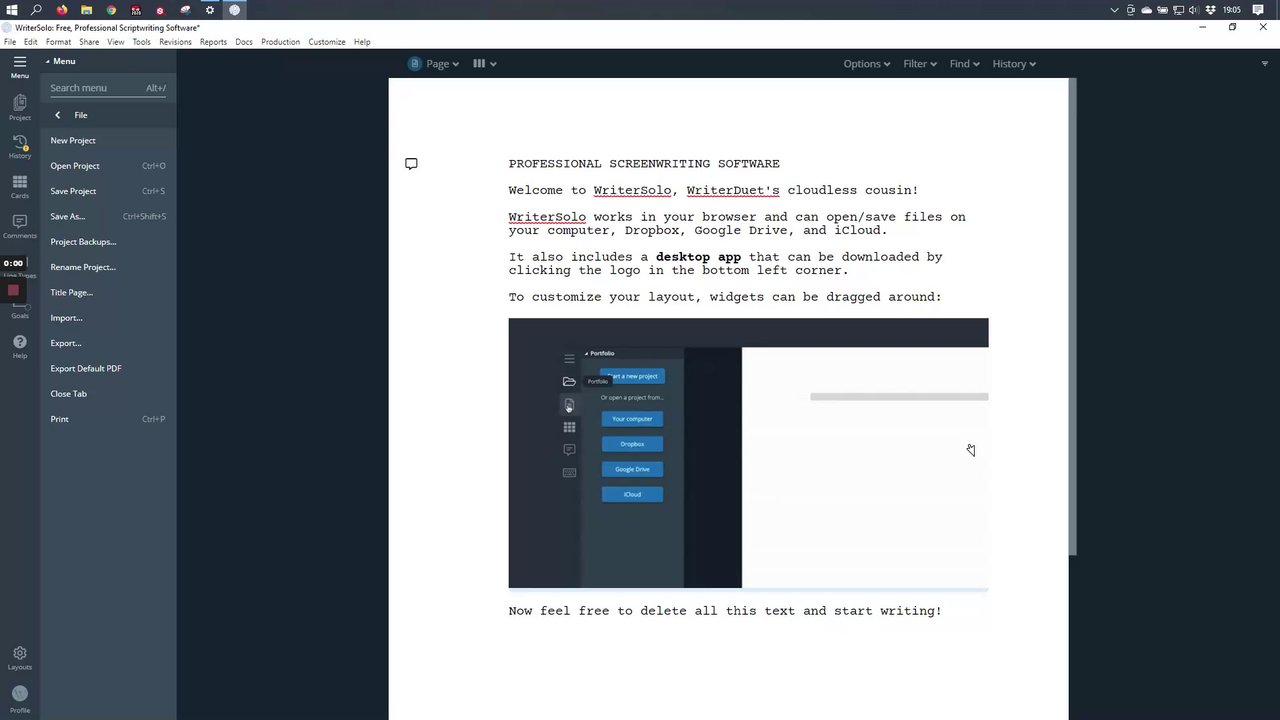Screen dimensions: 1280x720
Task: Open the columns layout dropdown
Action: pos(485,64)
